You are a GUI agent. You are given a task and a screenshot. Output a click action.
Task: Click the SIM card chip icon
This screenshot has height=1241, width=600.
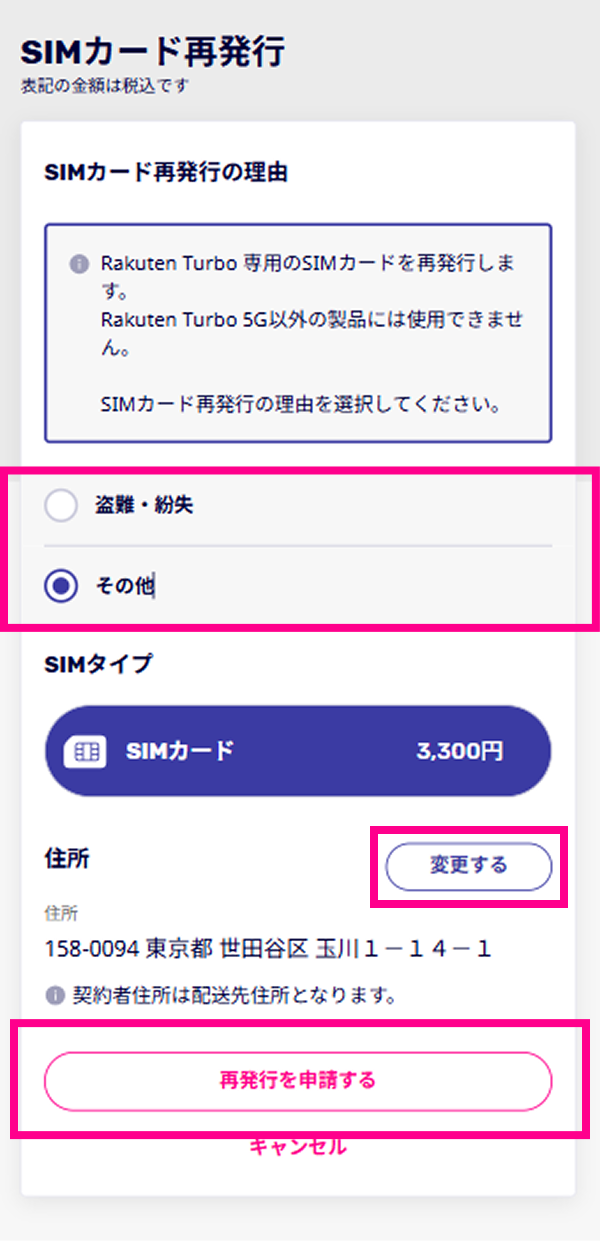(85, 752)
